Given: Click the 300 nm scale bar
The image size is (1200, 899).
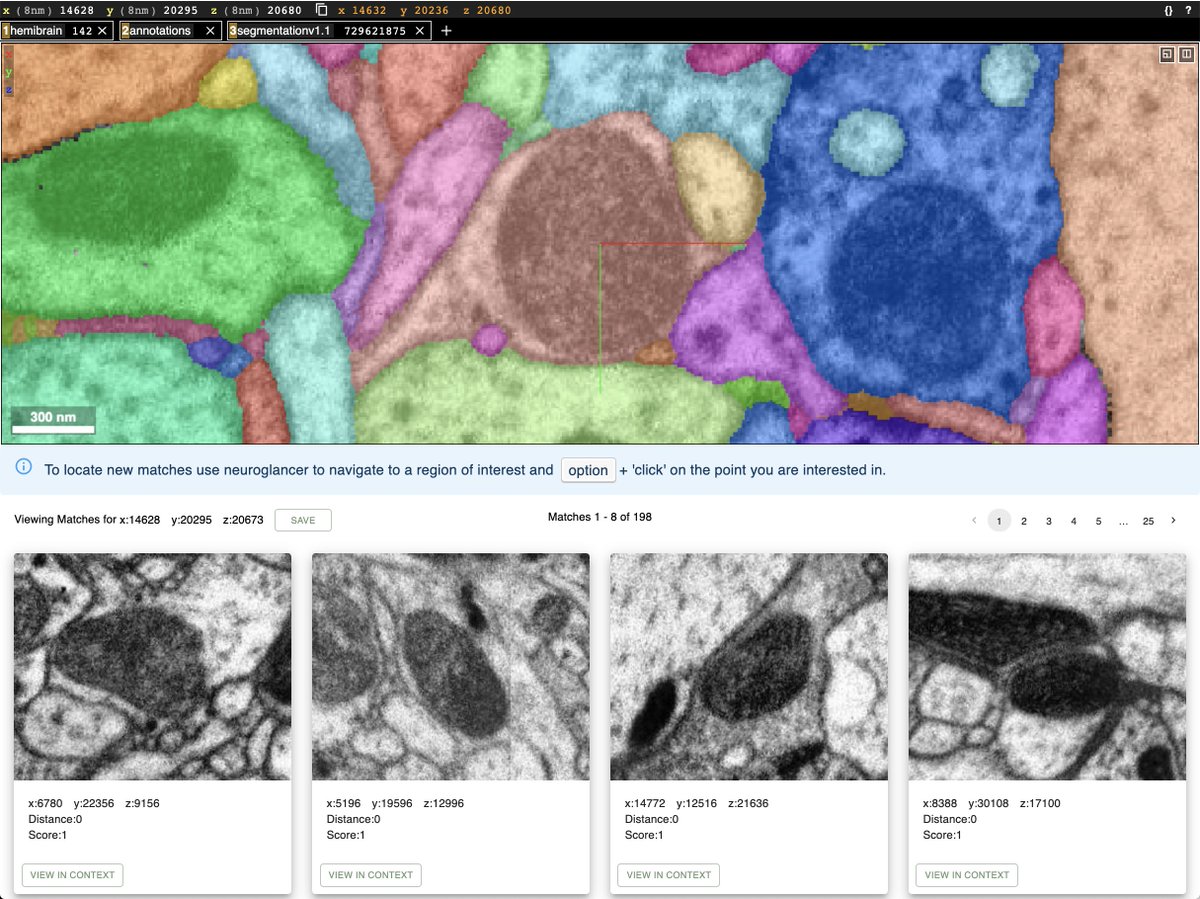Looking at the screenshot, I should pos(54,419).
